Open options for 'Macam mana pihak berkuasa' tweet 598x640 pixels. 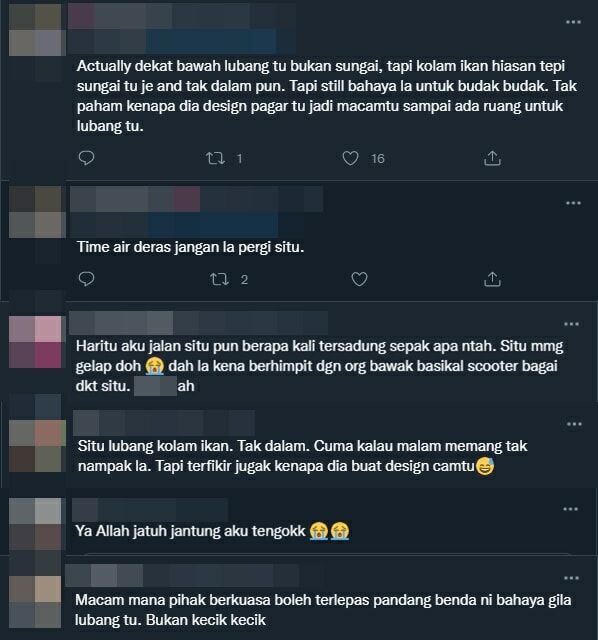click(571, 578)
